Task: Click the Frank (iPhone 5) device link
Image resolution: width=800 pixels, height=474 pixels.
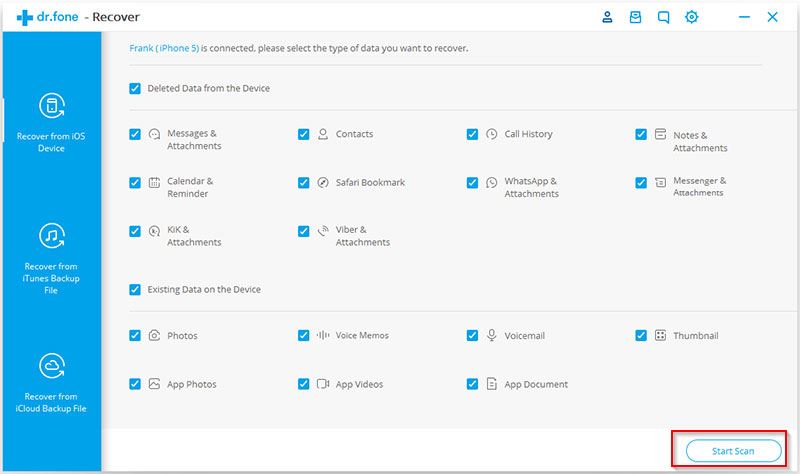Action: tap(164, 48)
